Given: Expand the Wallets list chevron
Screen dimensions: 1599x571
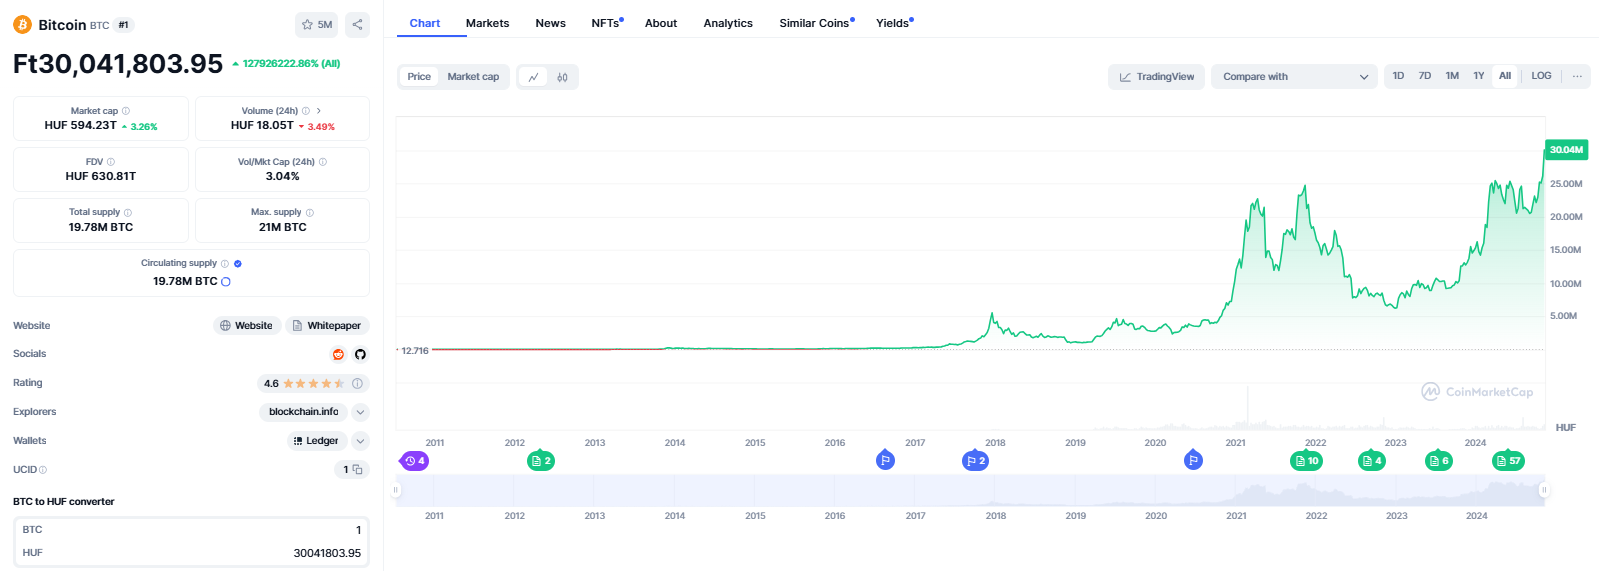Looking at the screenshot, I should point(361,441).
